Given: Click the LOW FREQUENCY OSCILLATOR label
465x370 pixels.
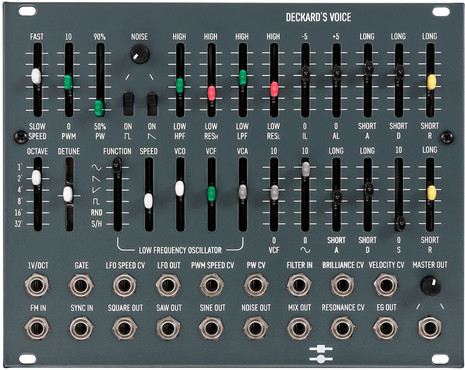Looking at the screenshot, I should [x=180, y=250].
